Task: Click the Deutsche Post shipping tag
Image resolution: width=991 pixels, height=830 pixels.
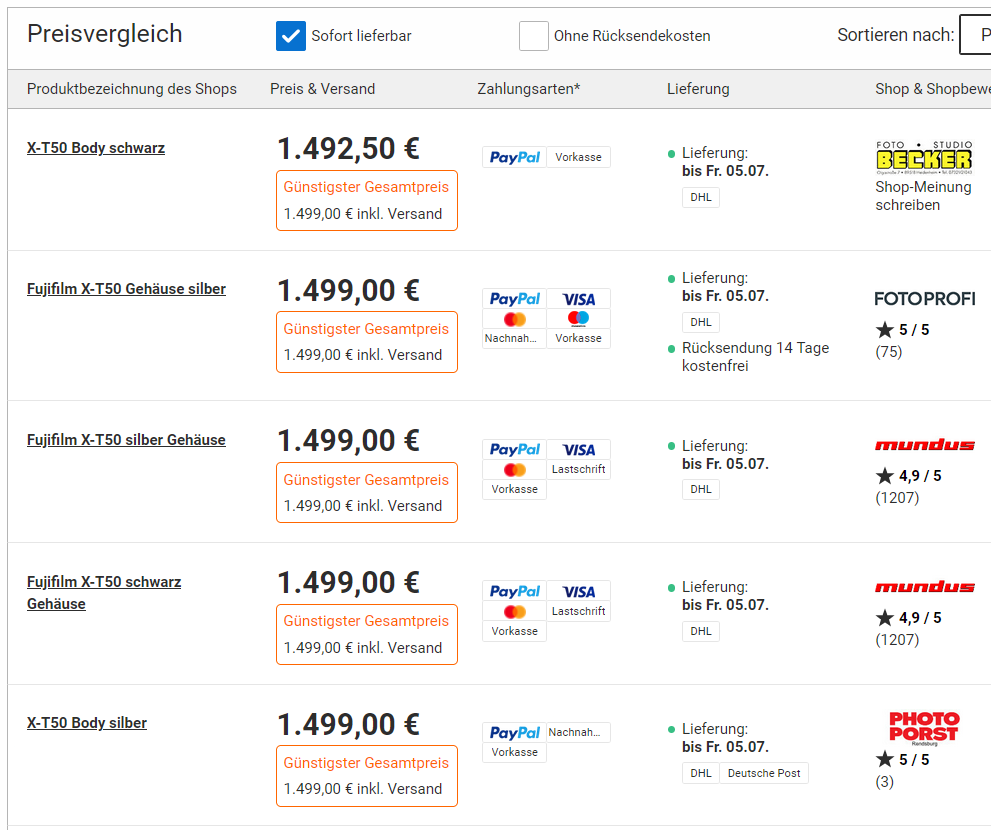Action: (x=764, y=773)
